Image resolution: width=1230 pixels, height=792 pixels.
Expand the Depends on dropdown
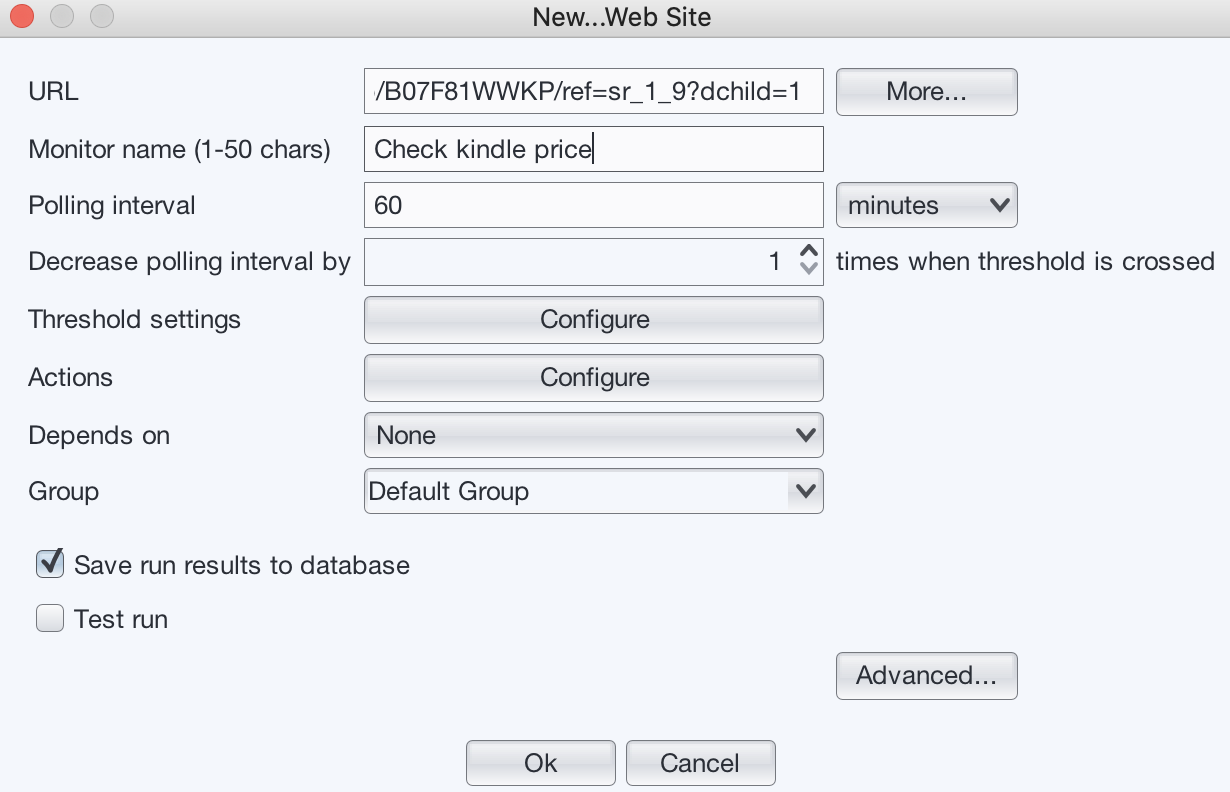593,435
